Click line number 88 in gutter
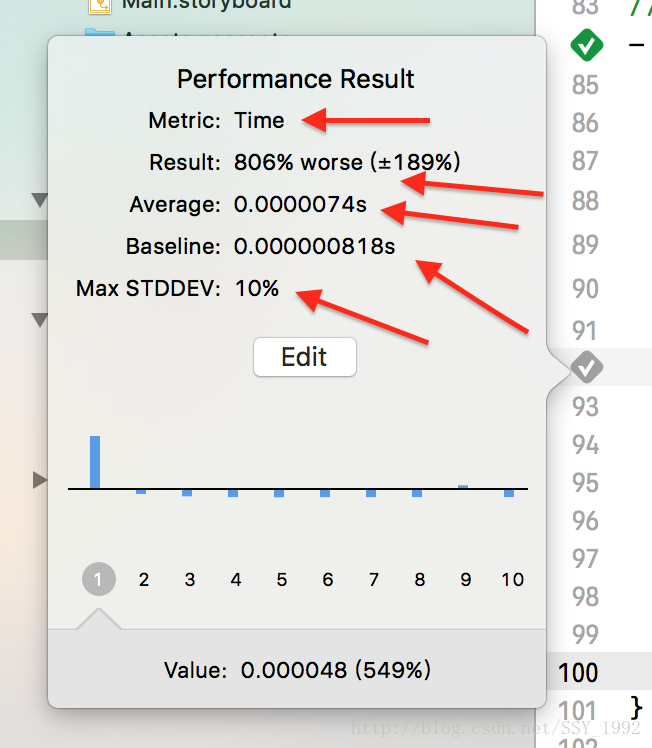652x748 pixels. pos(585,201)
